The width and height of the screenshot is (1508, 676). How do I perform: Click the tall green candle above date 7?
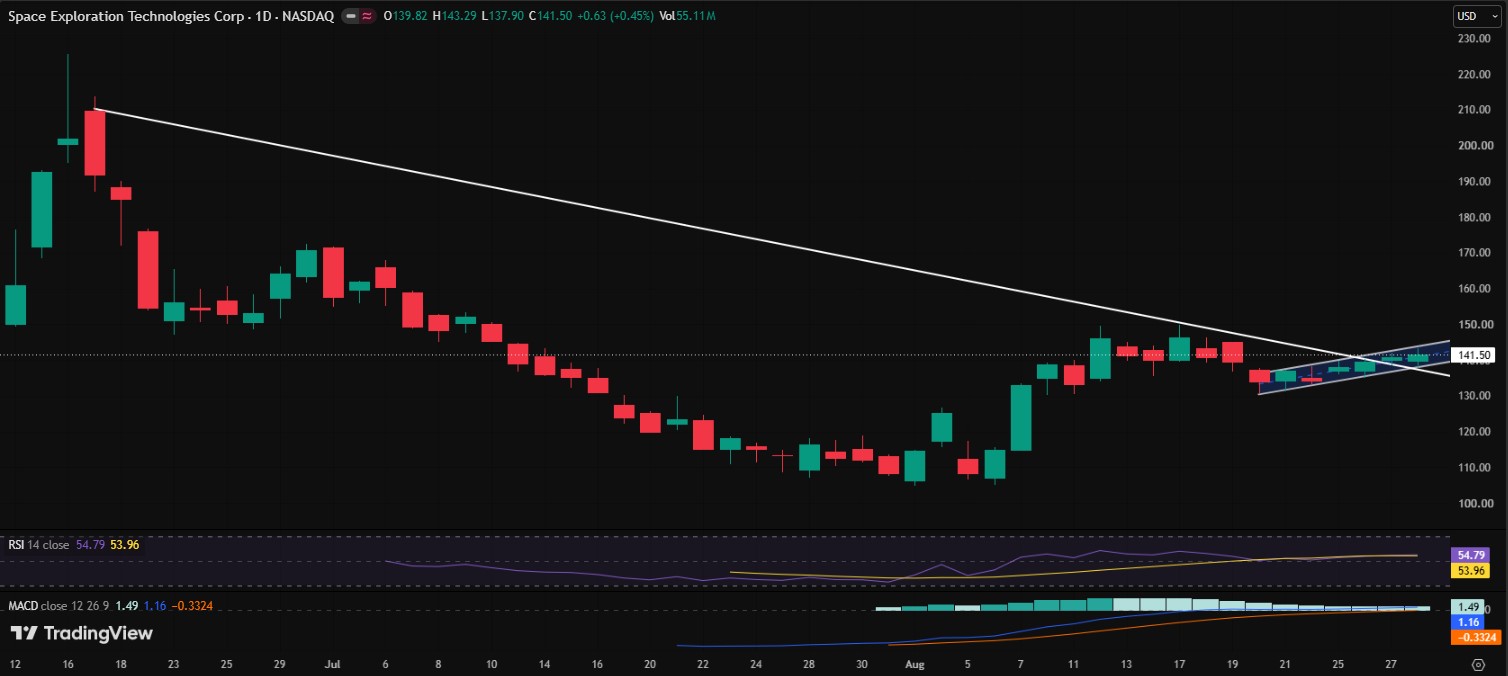click(x=1020, y=418)
